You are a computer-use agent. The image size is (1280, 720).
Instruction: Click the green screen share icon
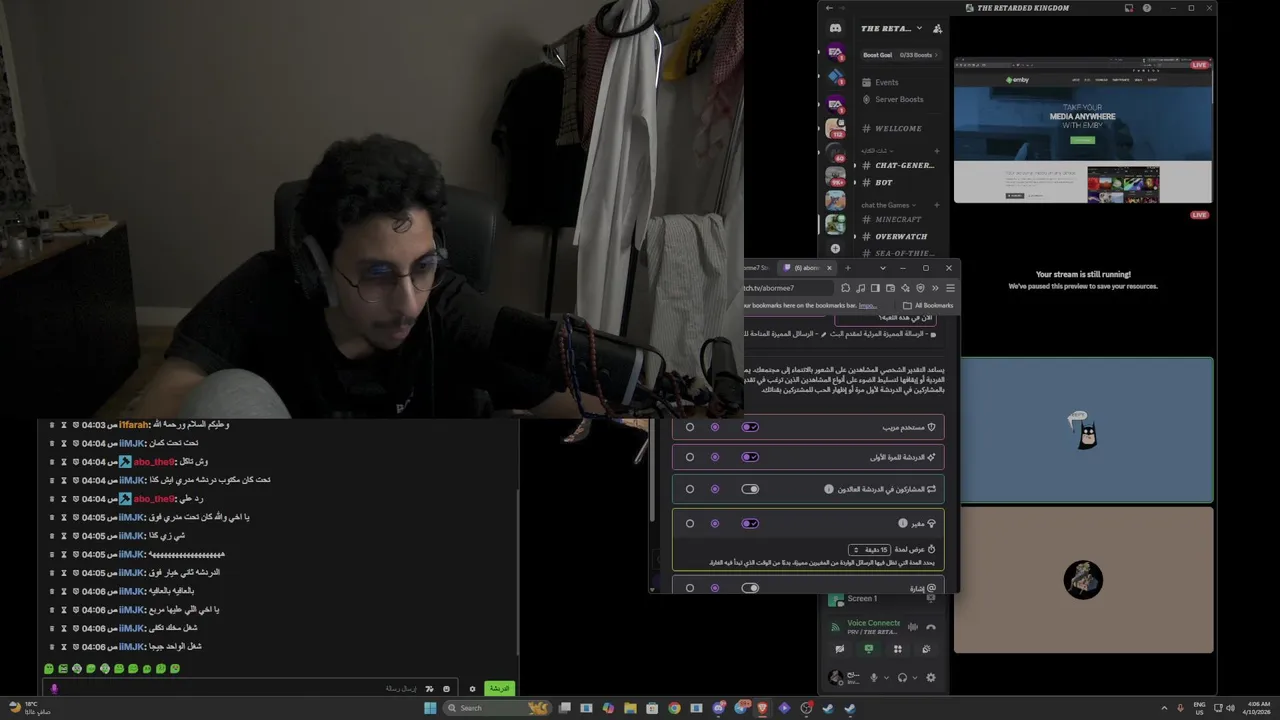click(x=868, y=649)
